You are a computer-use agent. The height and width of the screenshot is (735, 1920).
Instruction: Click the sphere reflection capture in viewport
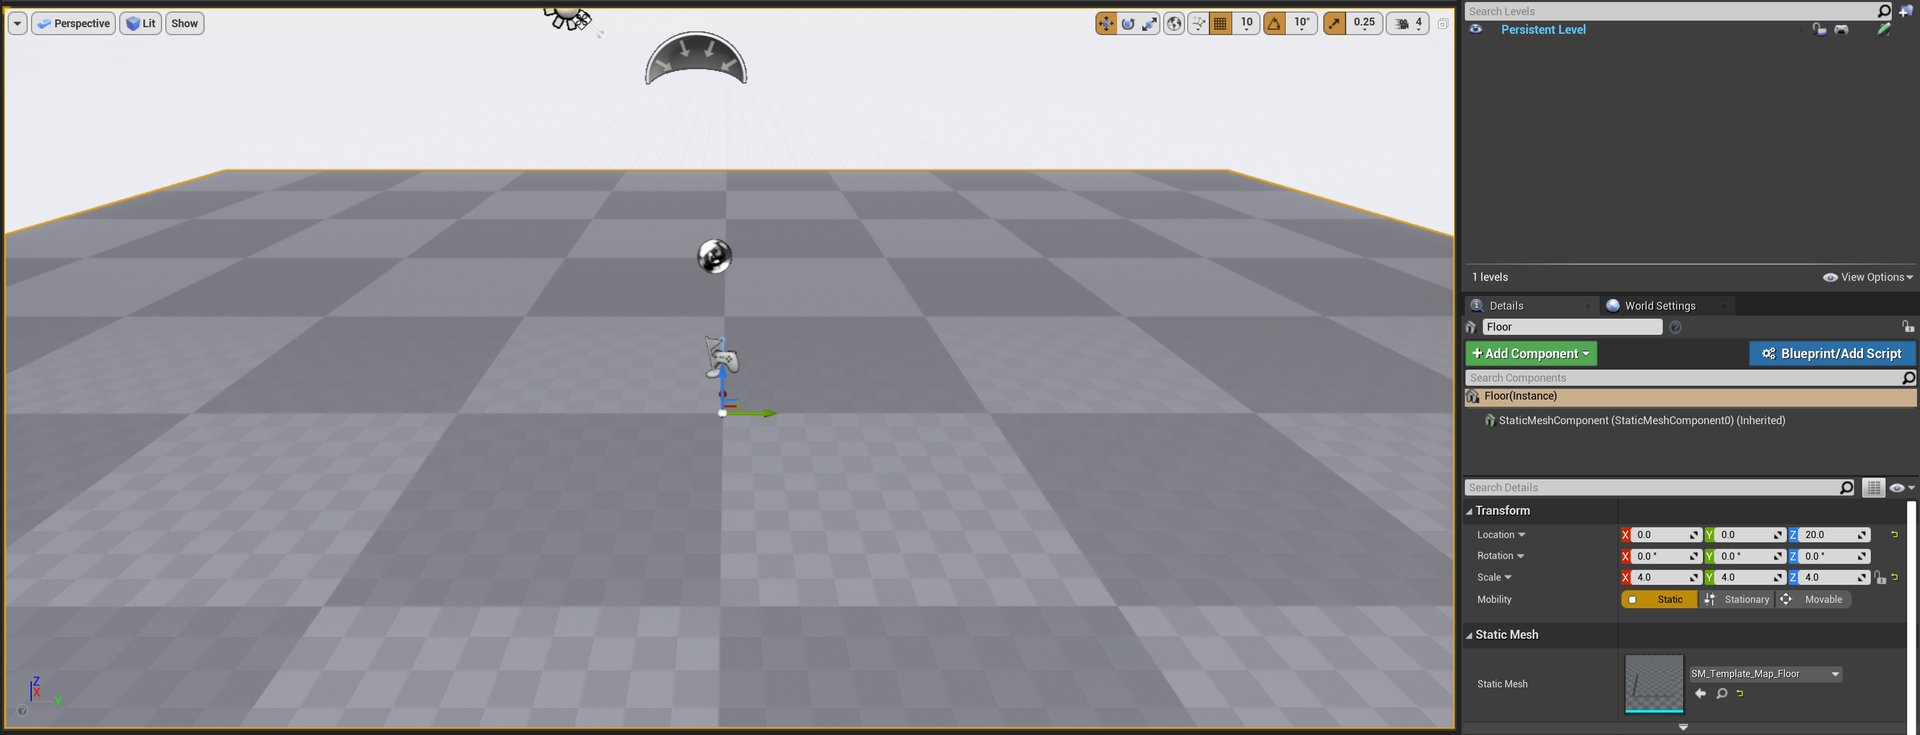click(715, 256)
